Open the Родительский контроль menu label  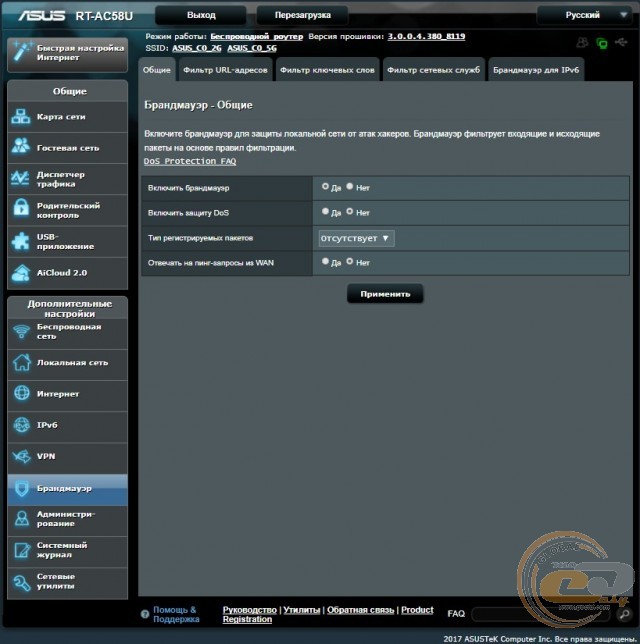point(68,210)
